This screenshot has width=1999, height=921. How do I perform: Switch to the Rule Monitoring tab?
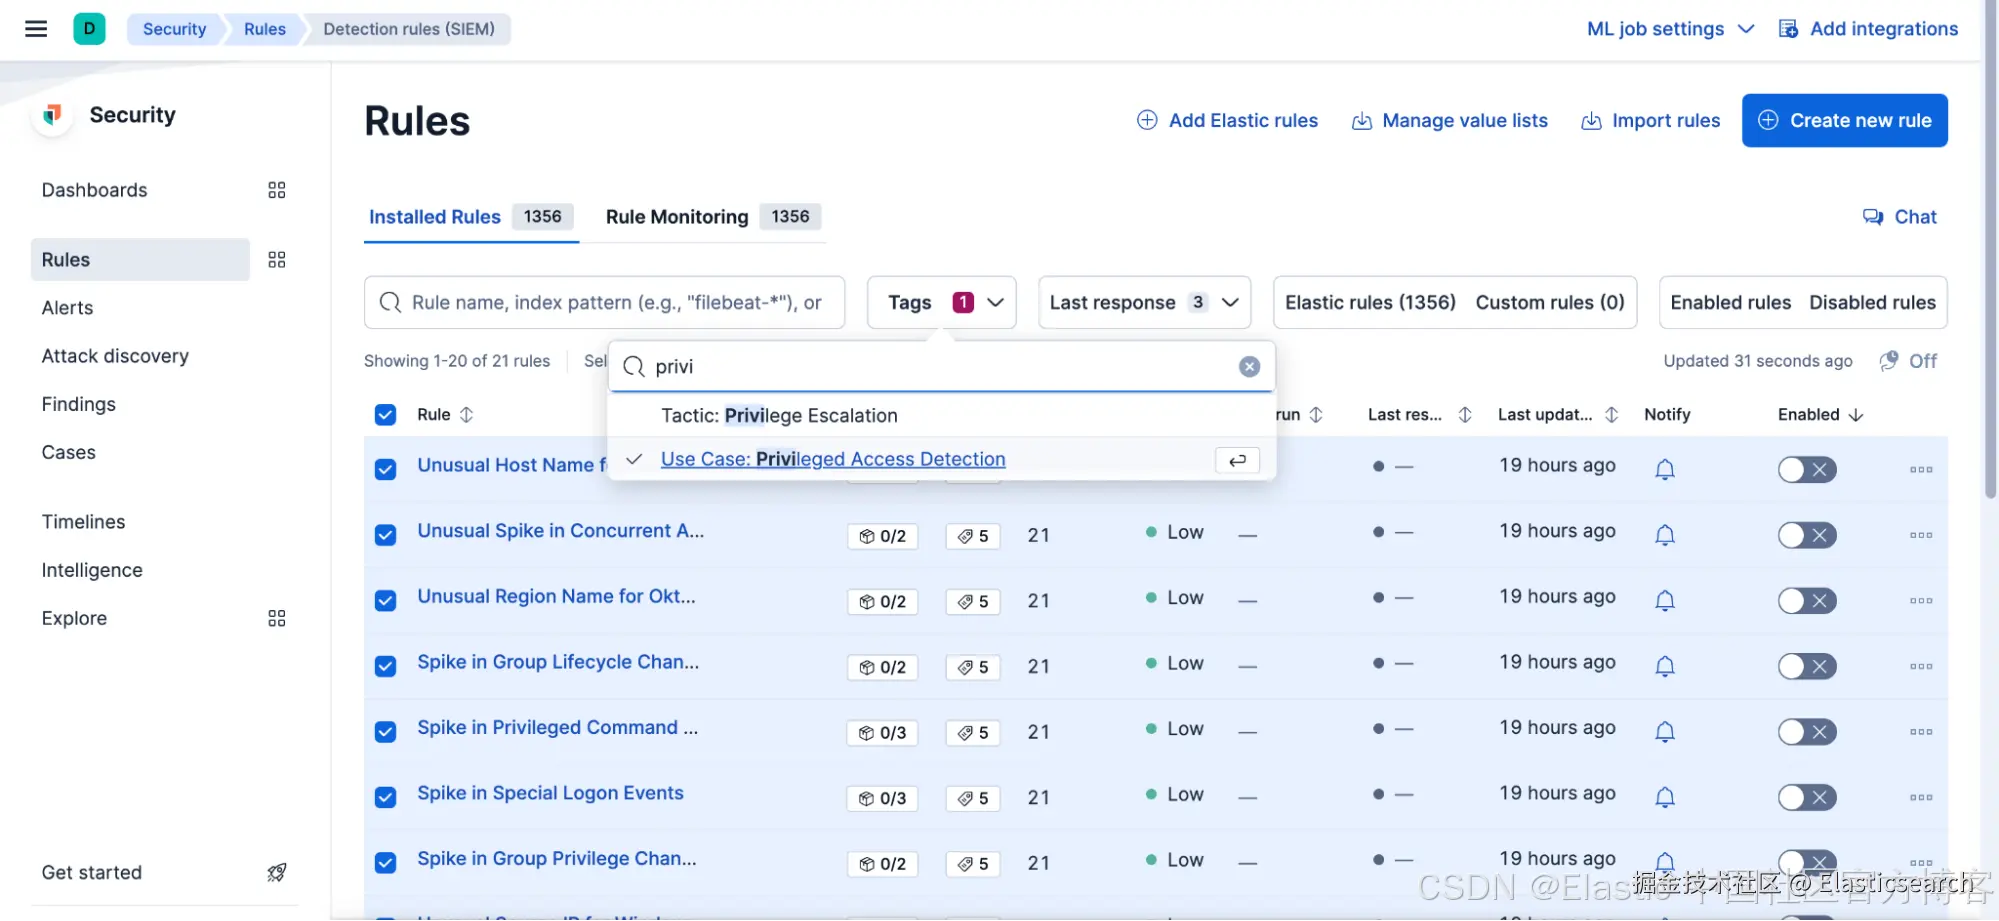point(677,217)
